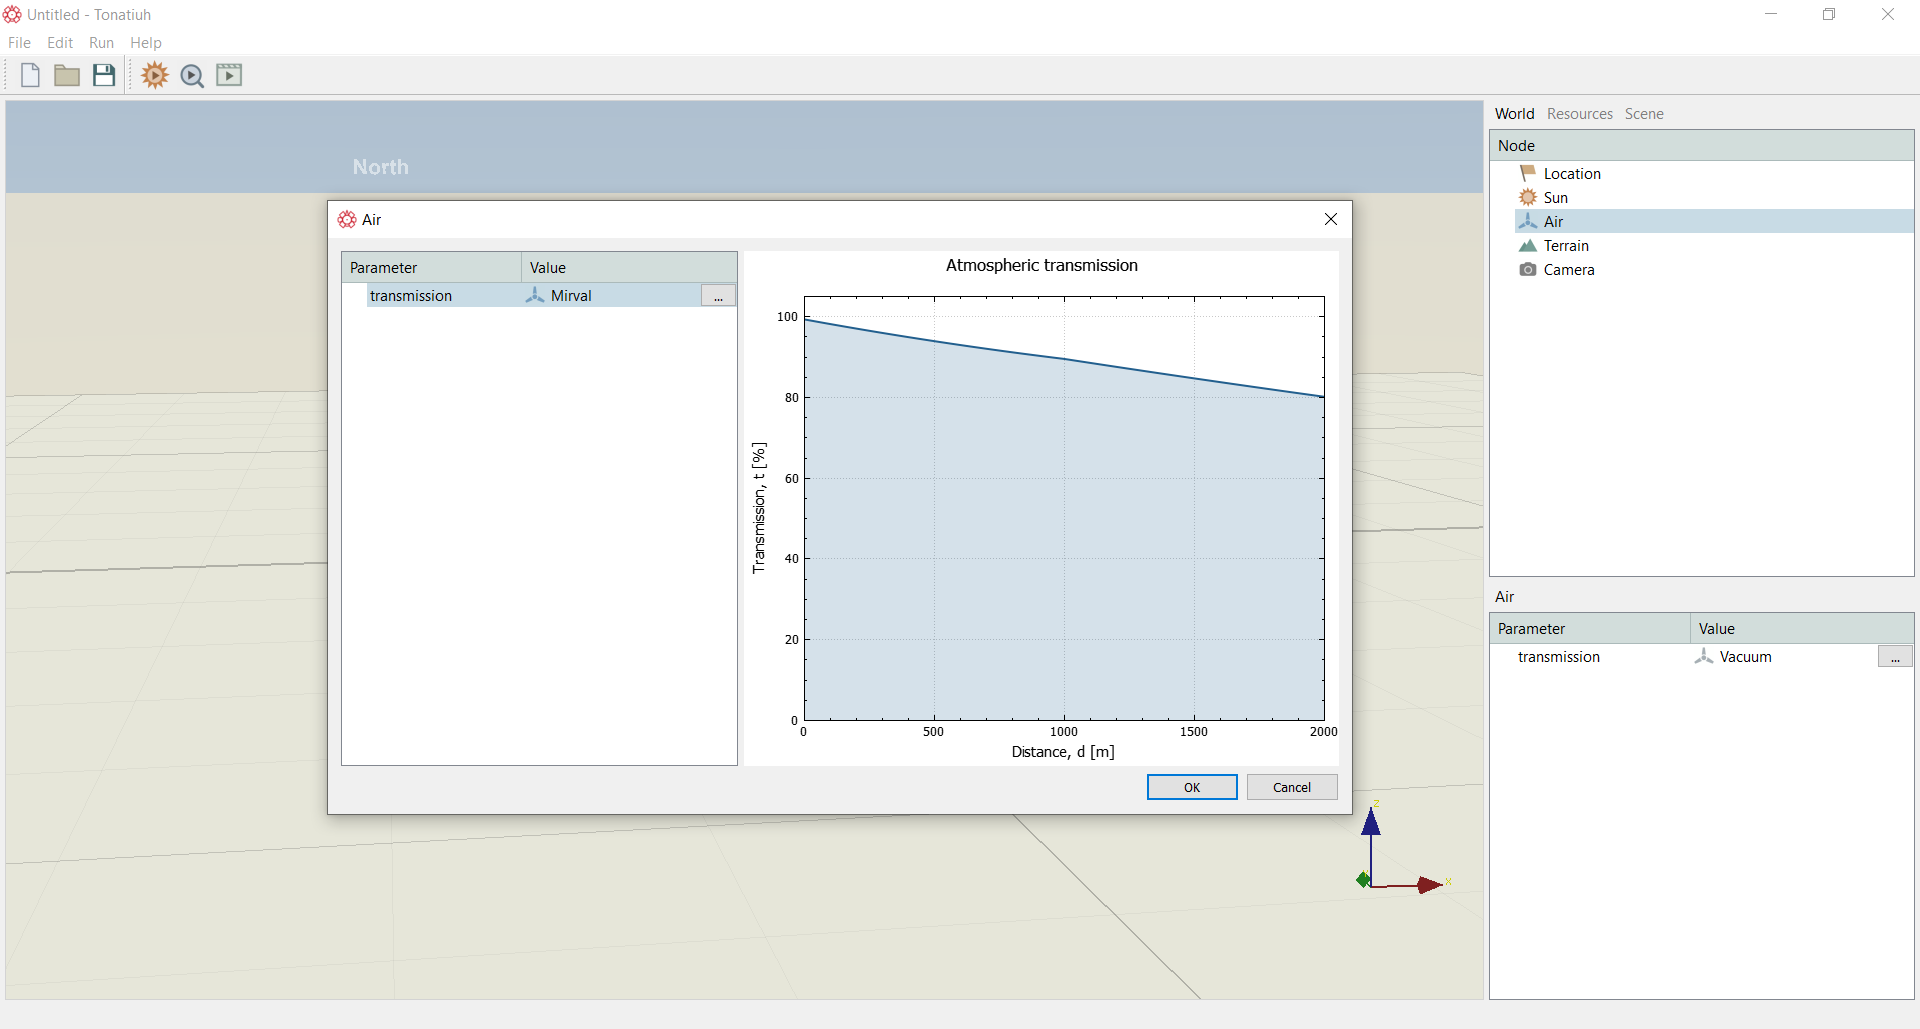Save scene with floppy disk icon
Screen dimensions: 1920x1029
(x=104, y=75)
